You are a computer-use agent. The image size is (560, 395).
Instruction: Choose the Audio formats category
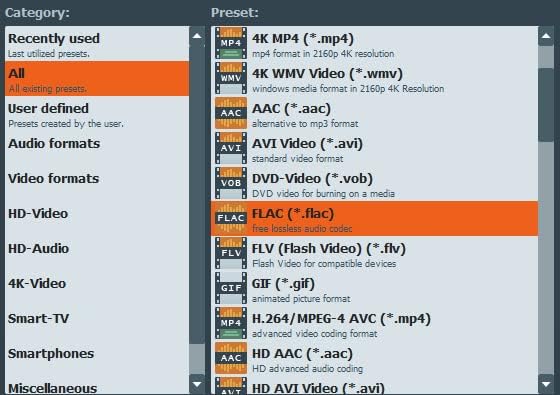(x=97, y=149)
